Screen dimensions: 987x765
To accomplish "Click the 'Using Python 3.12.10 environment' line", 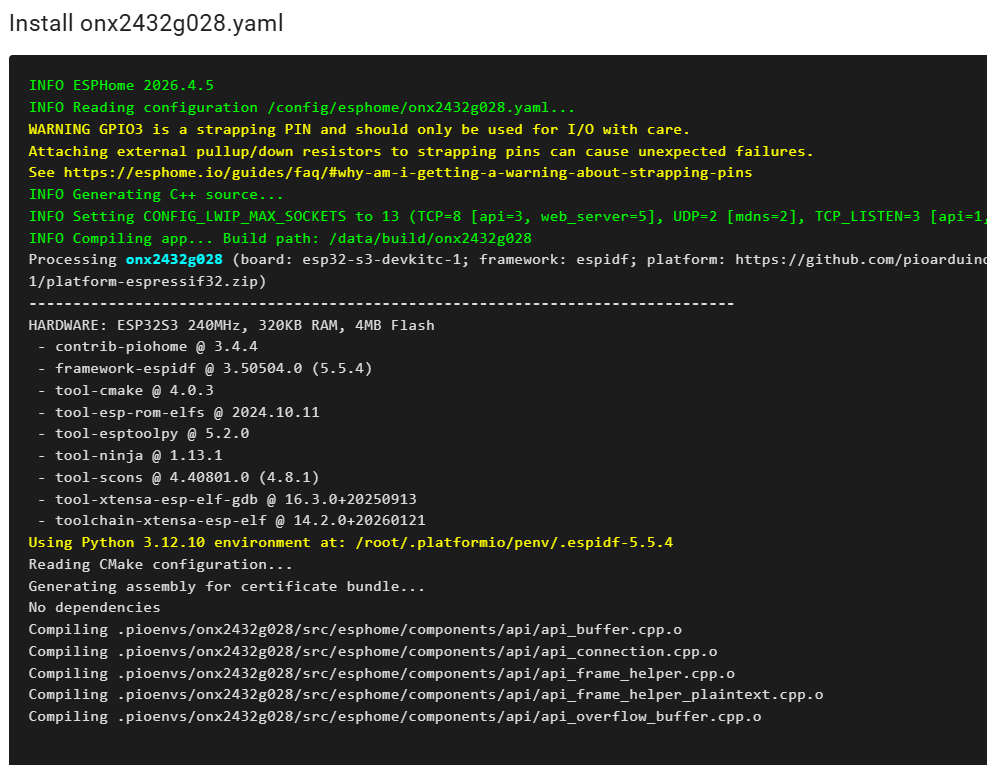I will coord(351,542).
